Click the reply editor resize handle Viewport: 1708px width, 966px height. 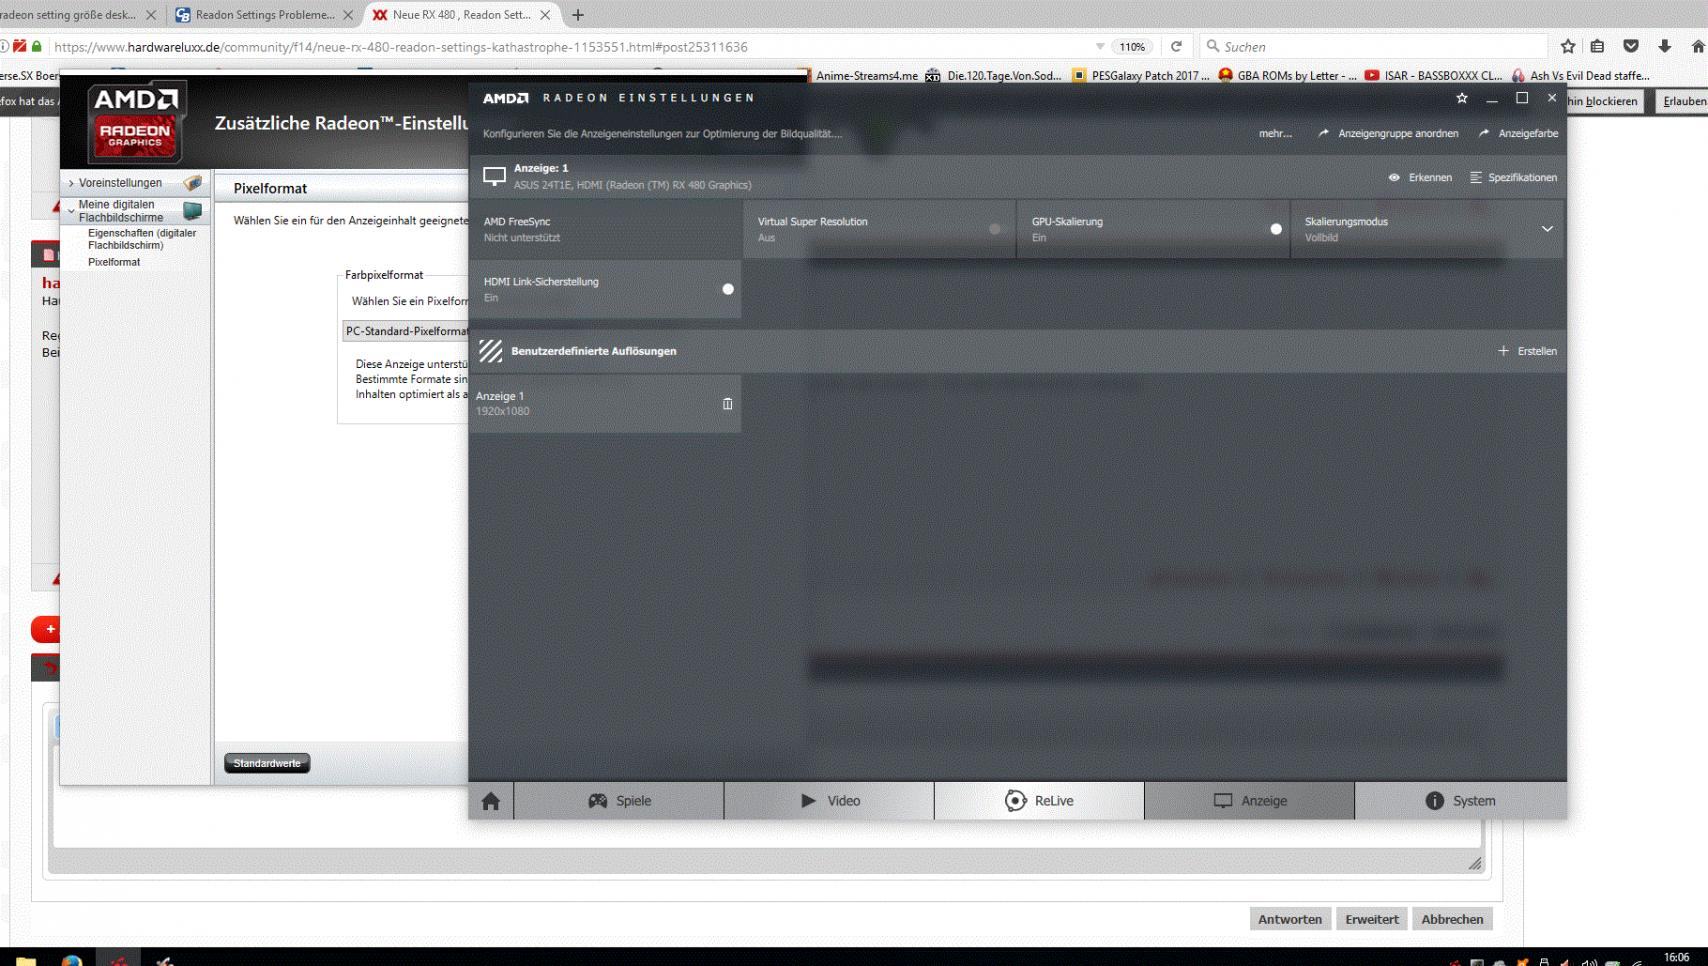[1475, 863]
